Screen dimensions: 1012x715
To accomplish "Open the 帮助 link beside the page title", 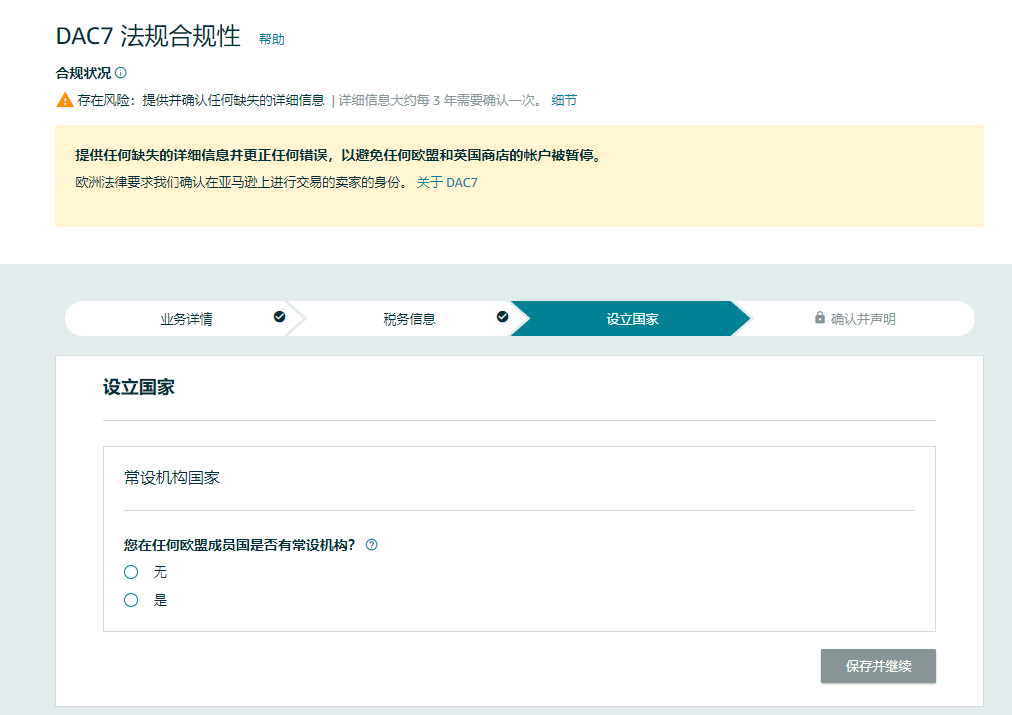I will coord(271,39).
